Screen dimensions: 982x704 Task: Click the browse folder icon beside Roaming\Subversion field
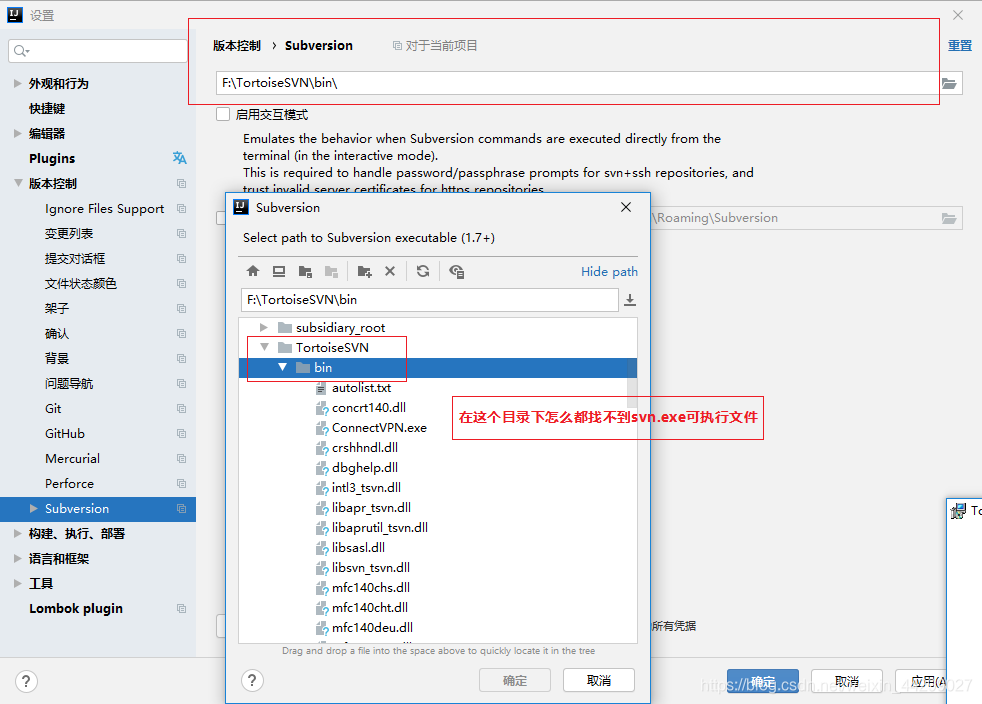point(949,218)
